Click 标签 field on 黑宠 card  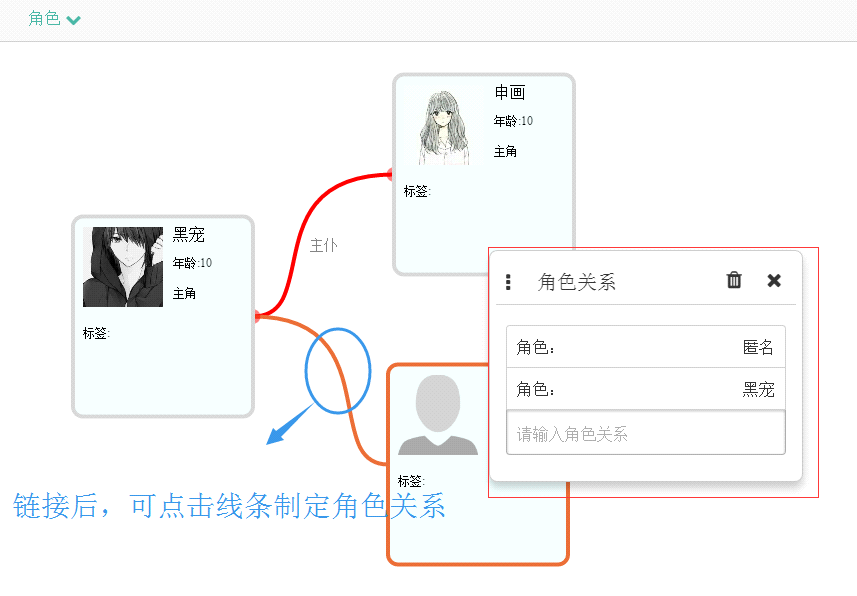[96, 333]
